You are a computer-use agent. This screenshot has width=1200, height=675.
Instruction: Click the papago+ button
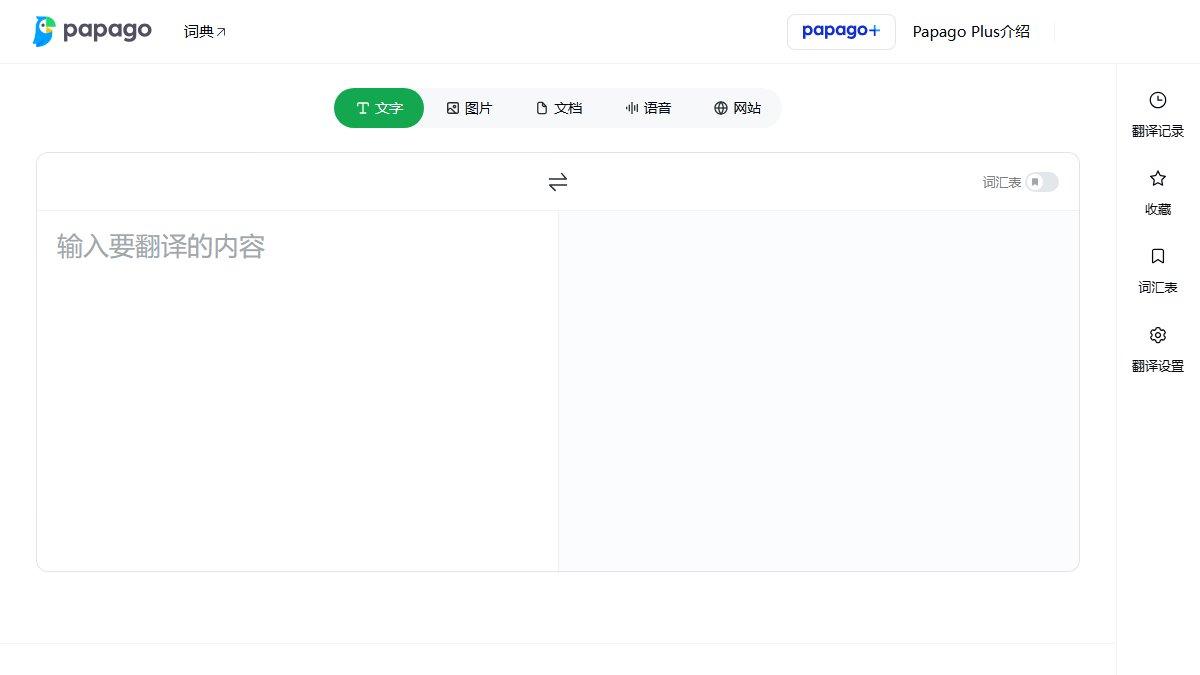(841, 31)
